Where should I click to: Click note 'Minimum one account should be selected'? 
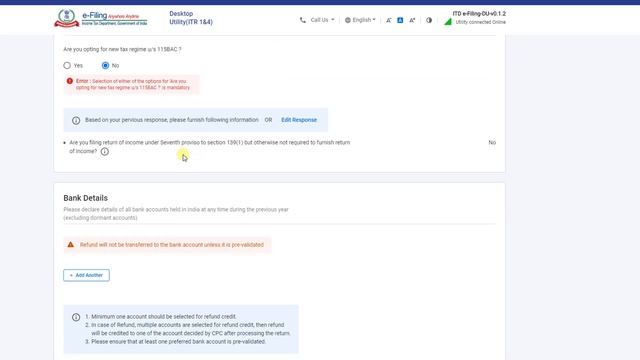(x=164, y=317)
